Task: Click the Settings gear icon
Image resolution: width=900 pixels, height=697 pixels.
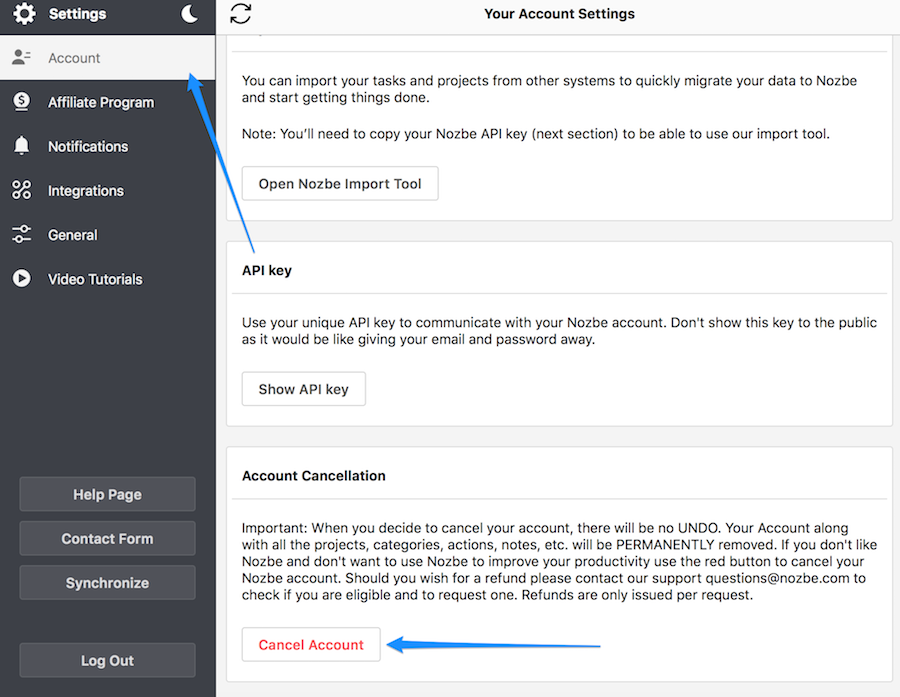Action: (24, 13)
